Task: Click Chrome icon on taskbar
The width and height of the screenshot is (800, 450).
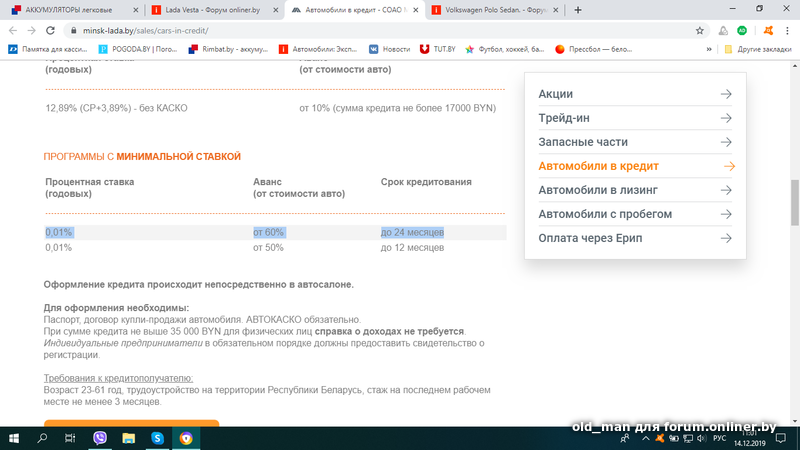Action: 186,438
